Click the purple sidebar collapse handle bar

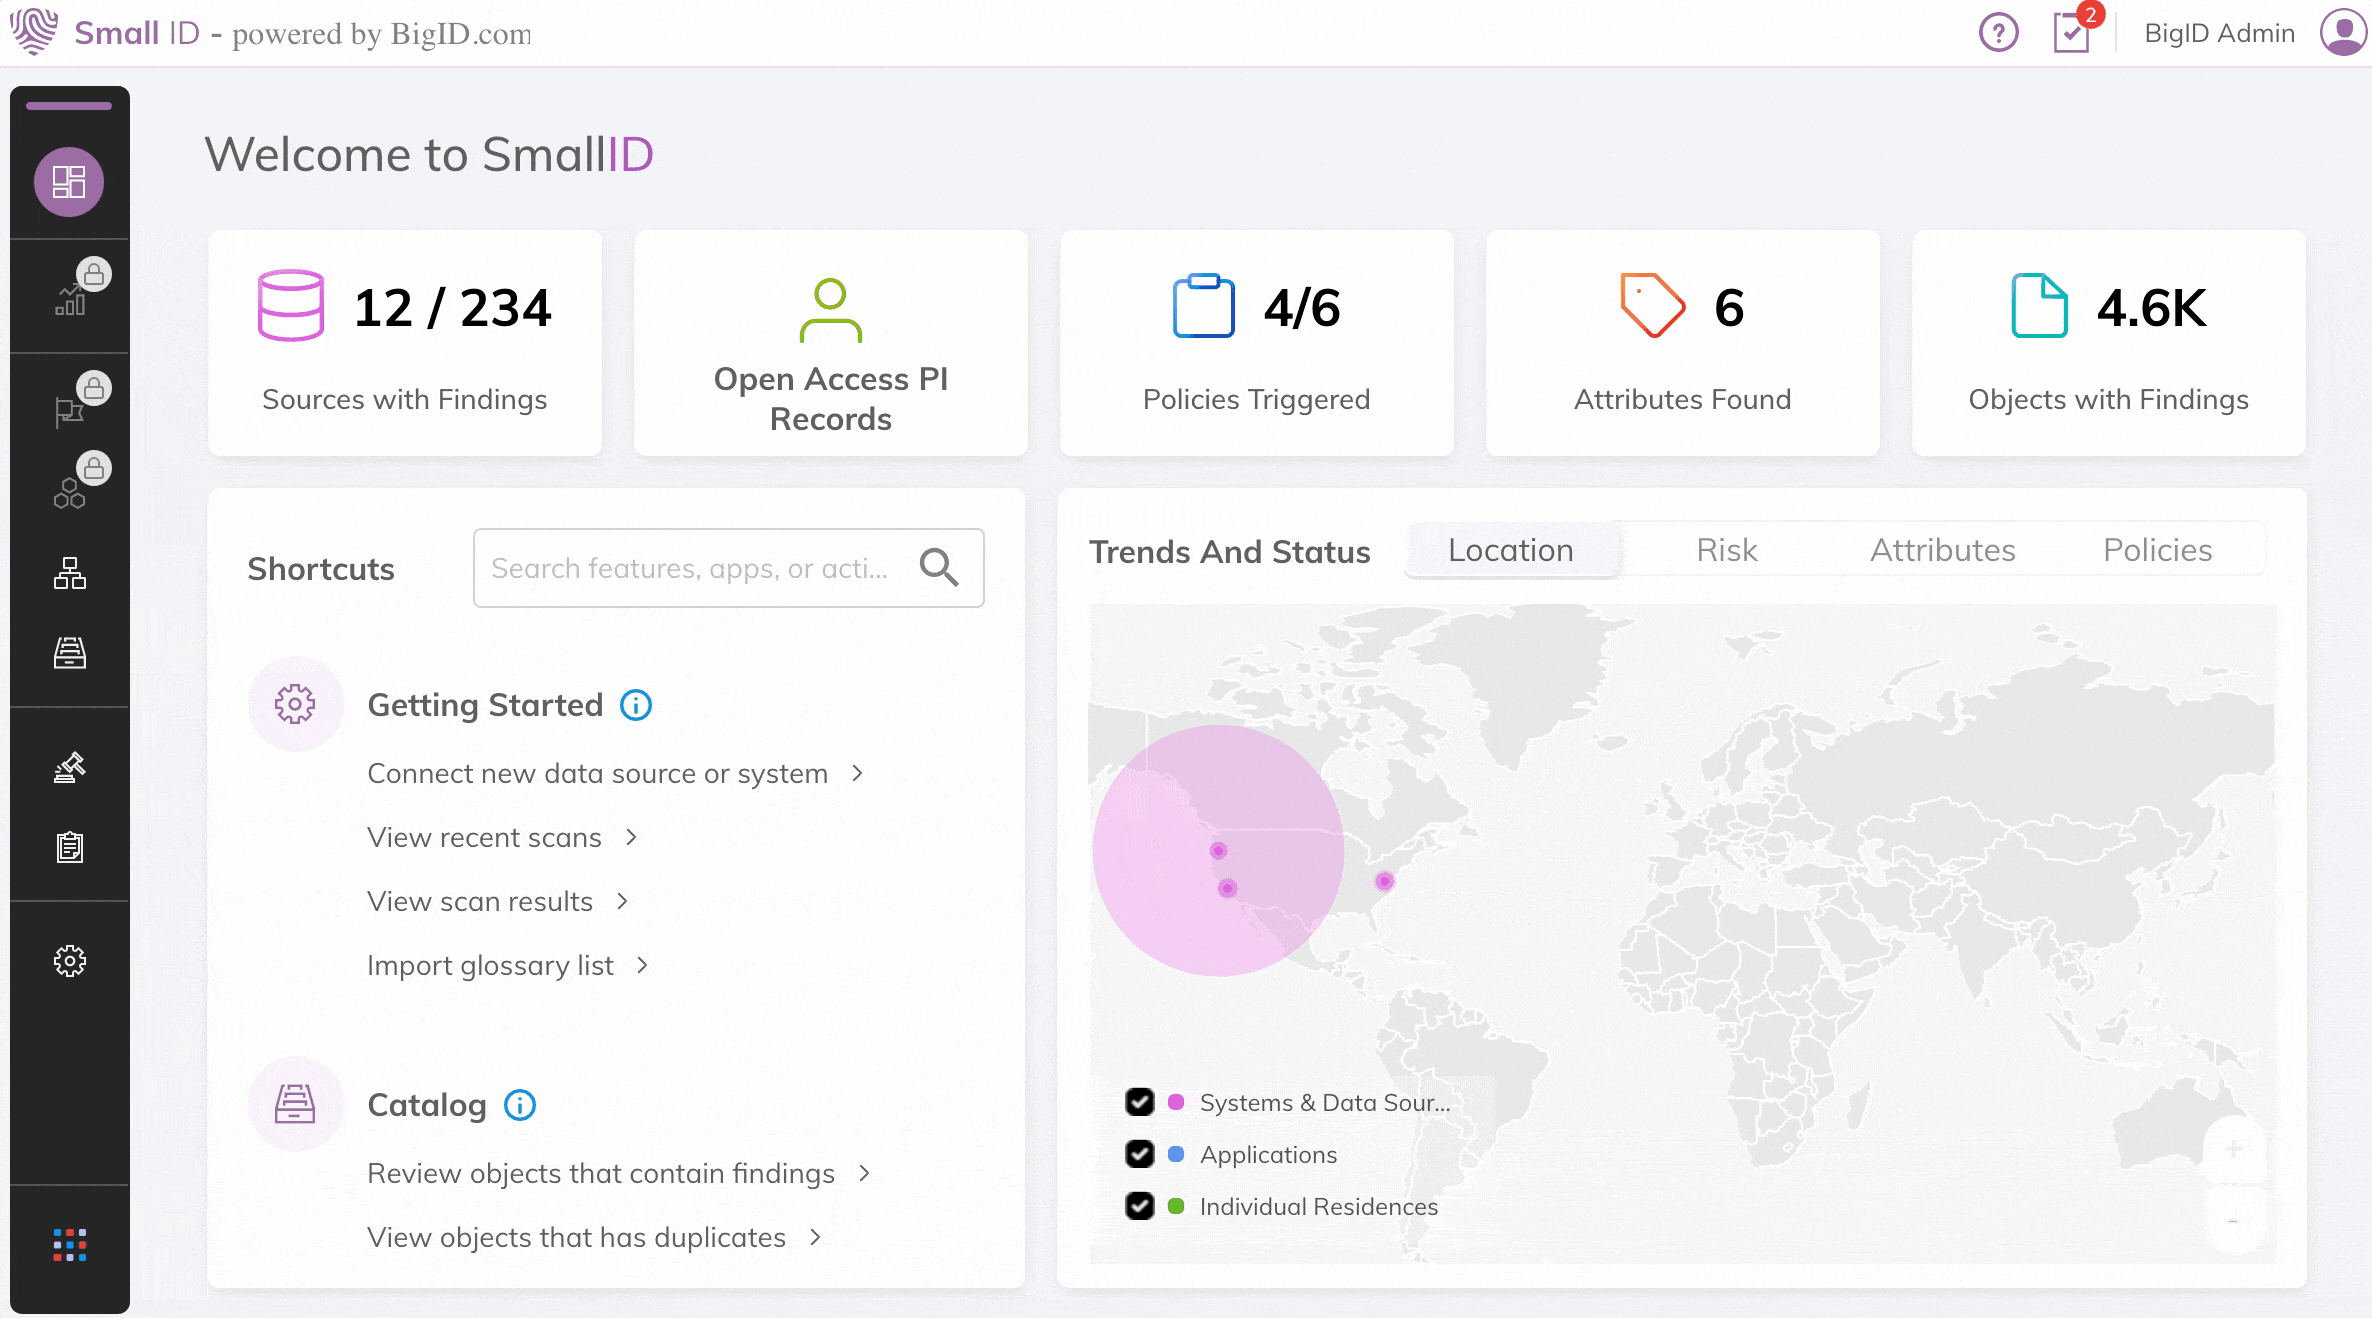(x=69, y=106)
